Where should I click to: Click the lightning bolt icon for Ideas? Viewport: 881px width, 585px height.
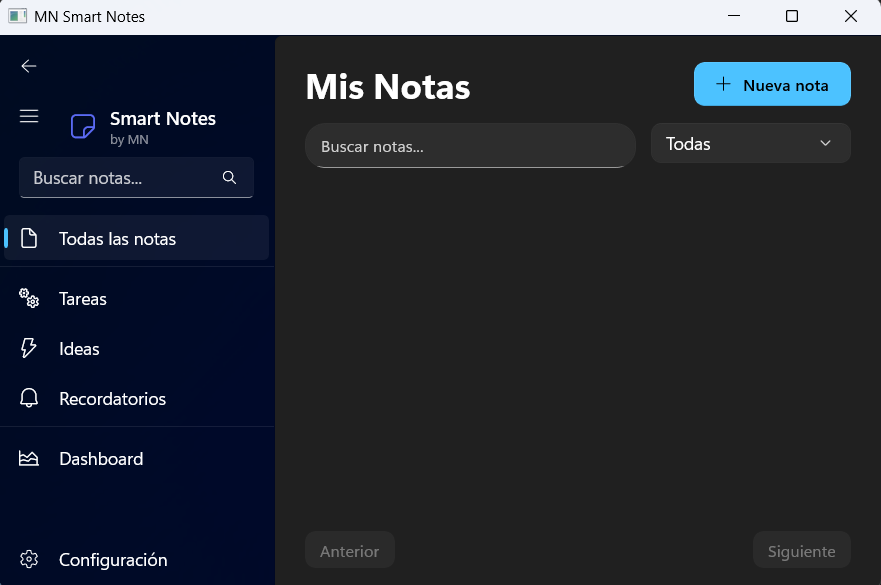click(x=29, y=348)
